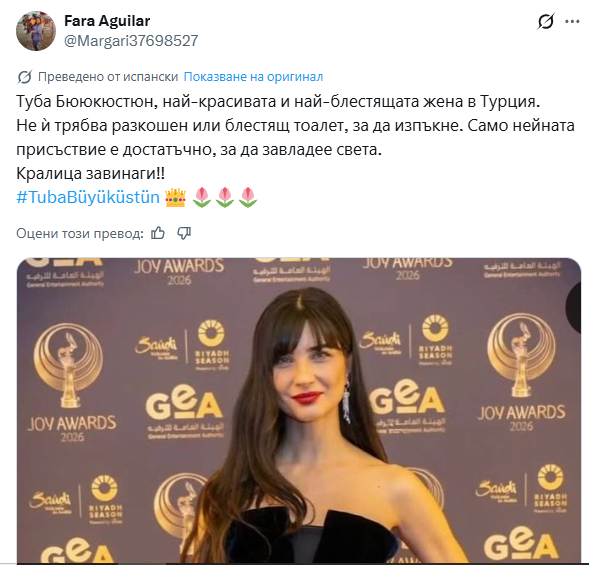Open the #TubaBüyüküstün hashtag

(x=88, y=197)
